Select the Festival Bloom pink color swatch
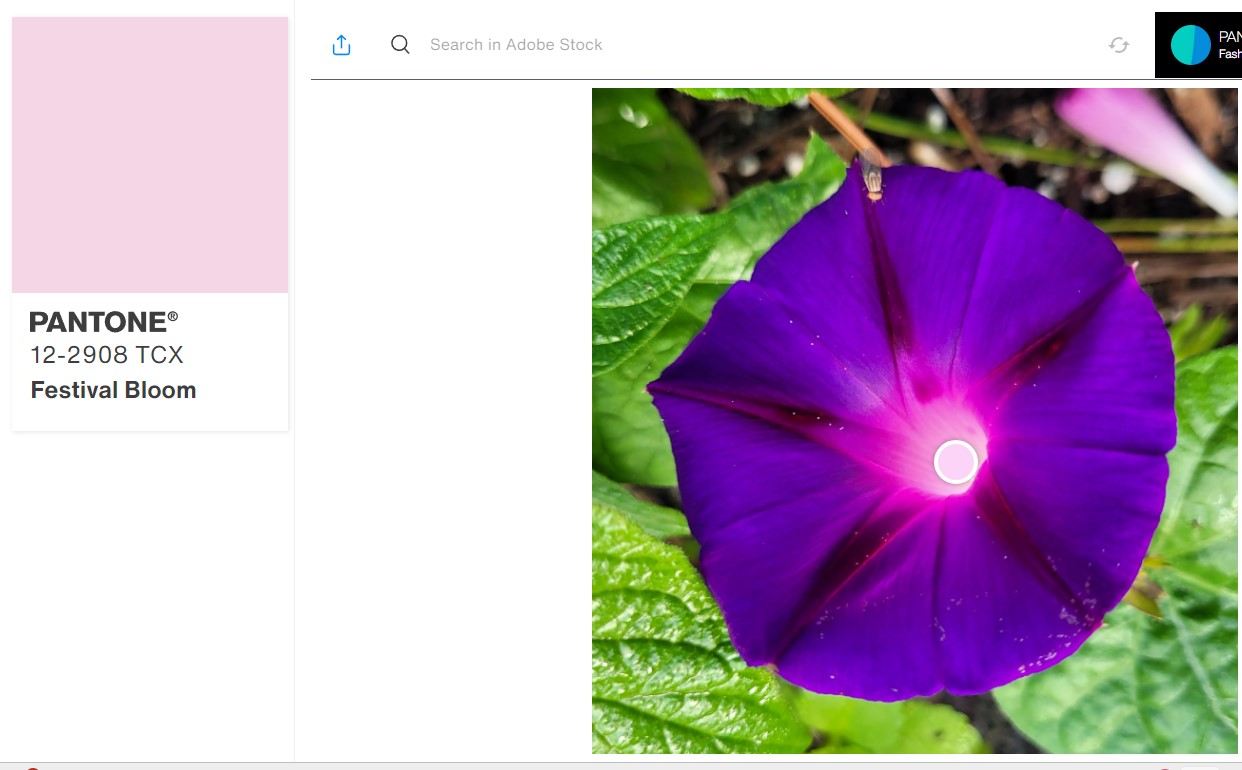 (x=150, y=155)
